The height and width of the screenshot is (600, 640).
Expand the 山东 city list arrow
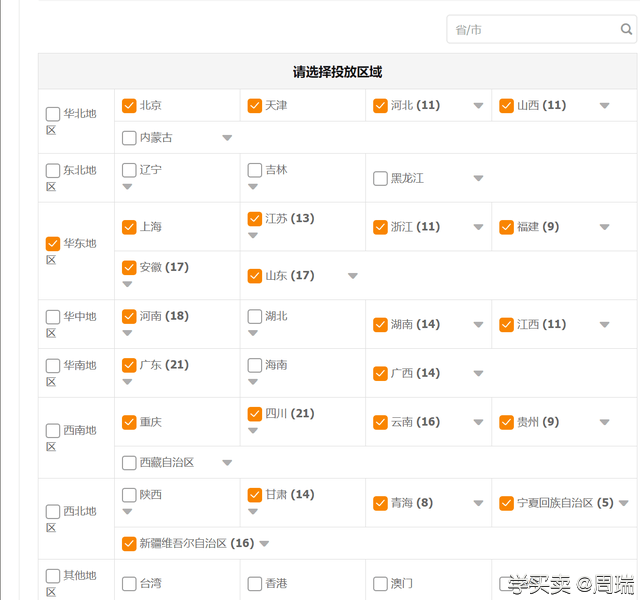click(353, 276)
